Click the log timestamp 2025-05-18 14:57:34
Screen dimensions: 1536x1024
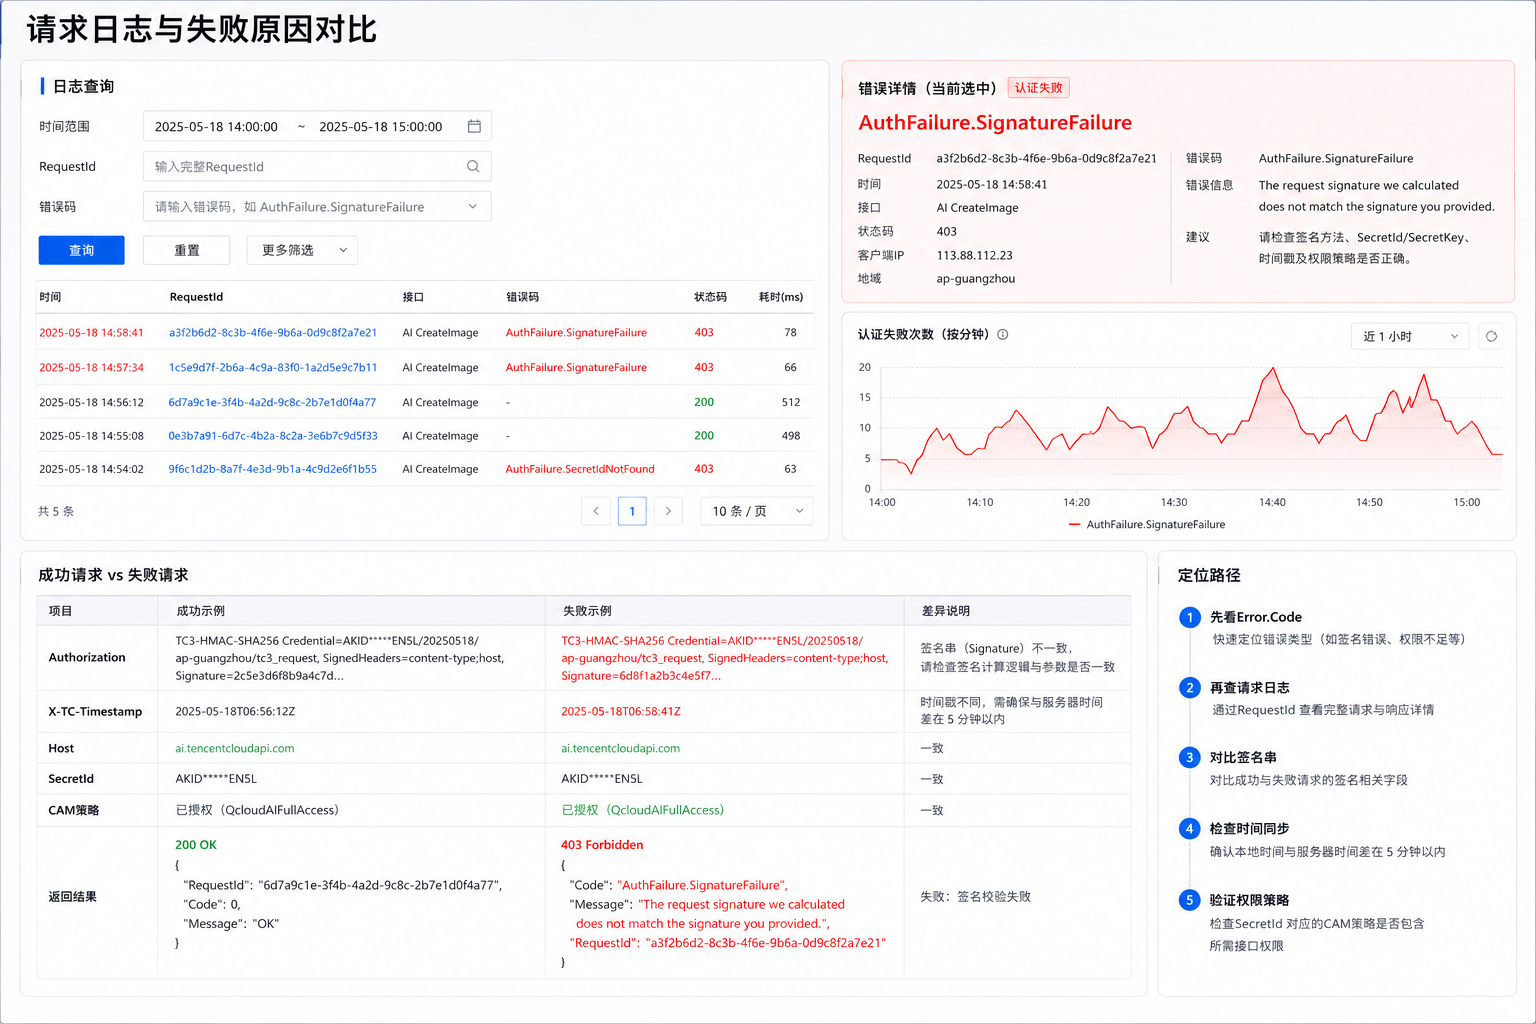pyautogui.click(x=91, y=368)
